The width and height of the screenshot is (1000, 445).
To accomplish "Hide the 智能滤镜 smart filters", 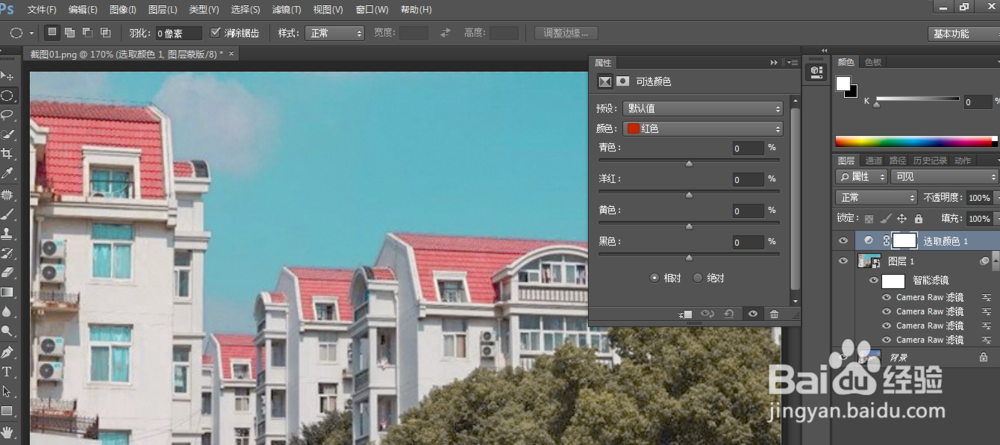I will coord(874,280).
